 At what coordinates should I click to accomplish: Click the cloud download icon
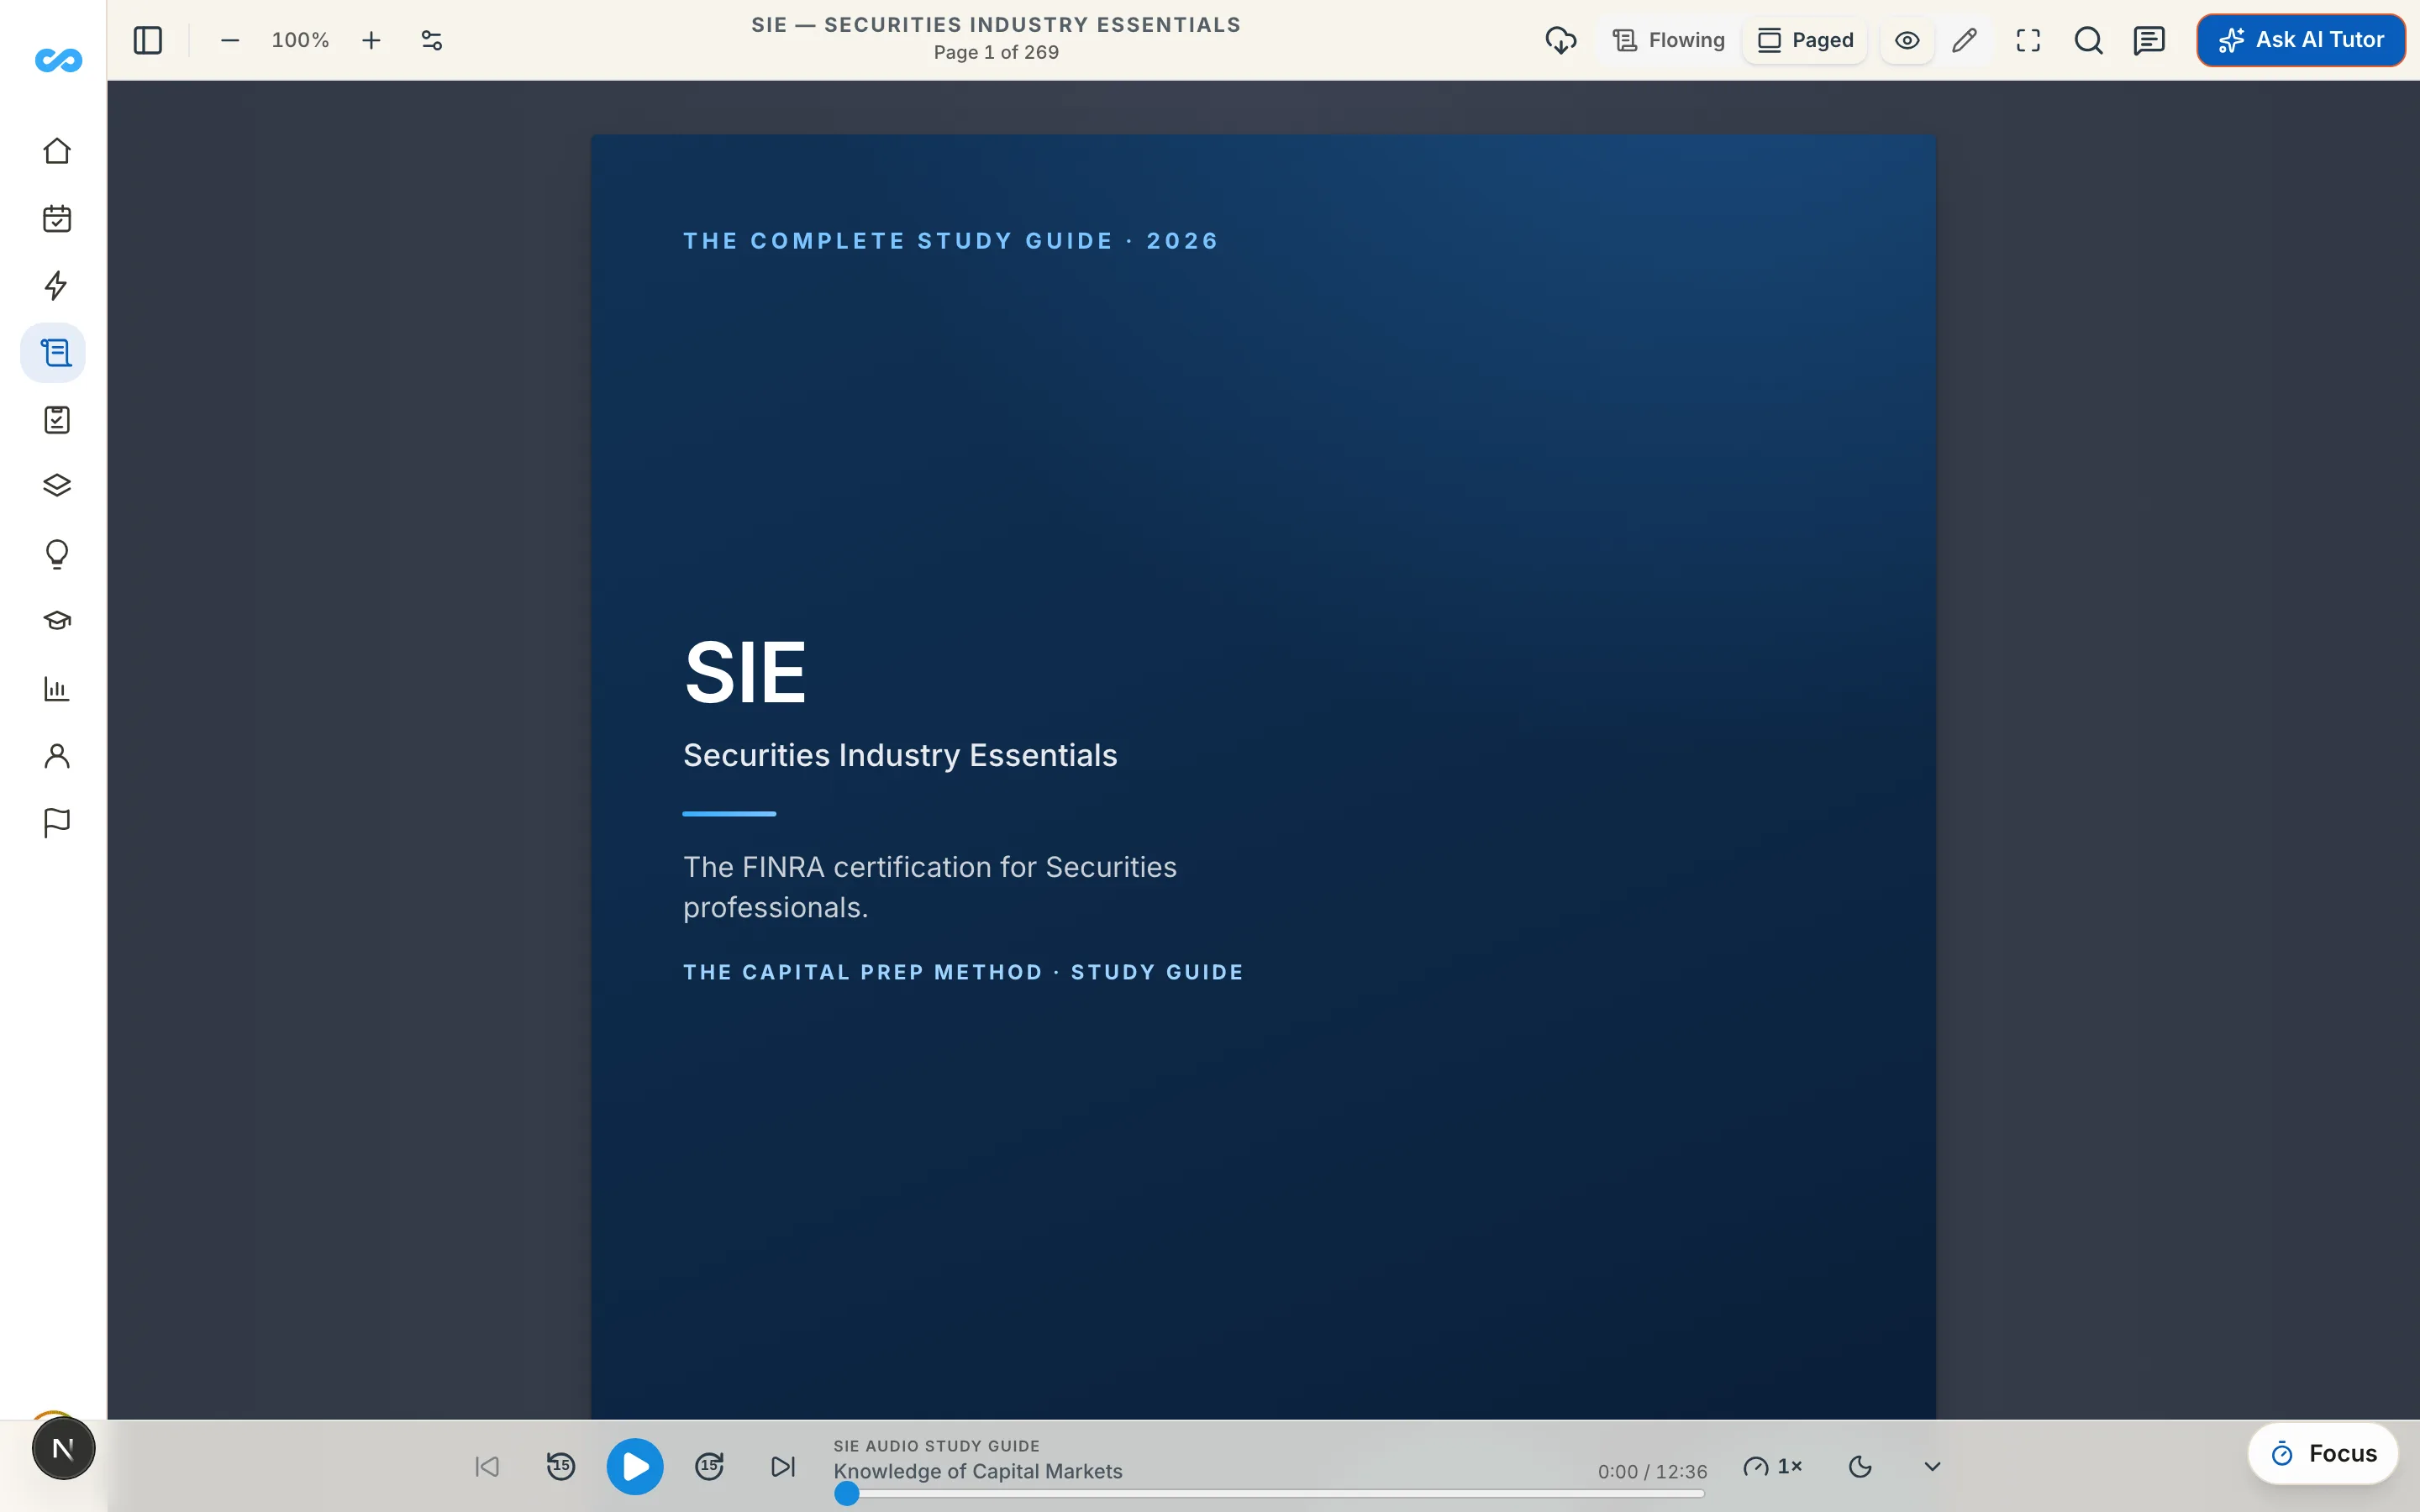click(x=1561, y=40)
